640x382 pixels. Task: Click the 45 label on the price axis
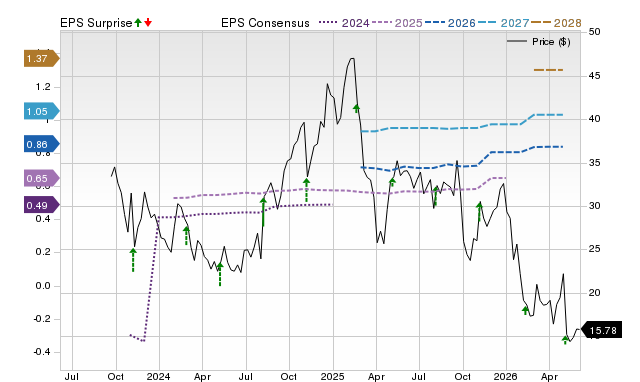pos(595,76)
